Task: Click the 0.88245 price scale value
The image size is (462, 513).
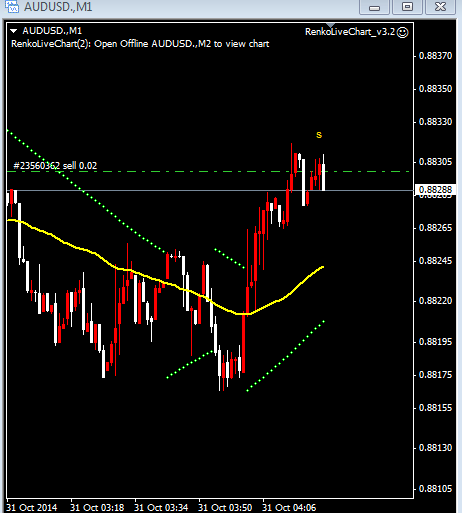Action: point(435,261)
